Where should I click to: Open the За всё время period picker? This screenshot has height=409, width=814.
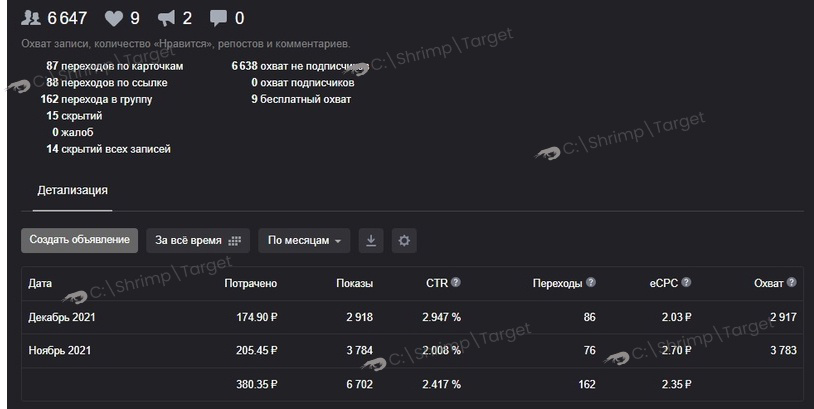(x=198, y=240)
